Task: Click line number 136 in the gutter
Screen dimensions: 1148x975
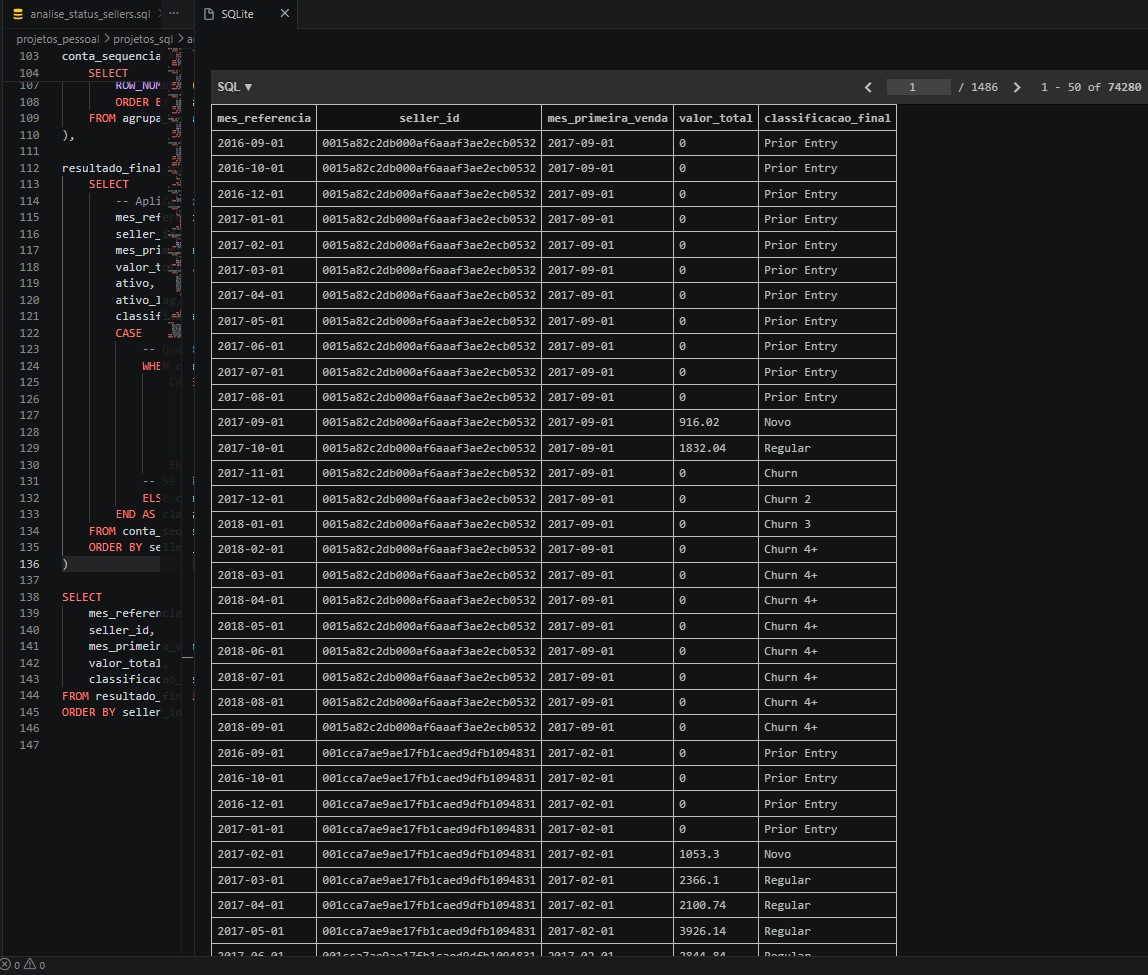Action: pos(29,564)
